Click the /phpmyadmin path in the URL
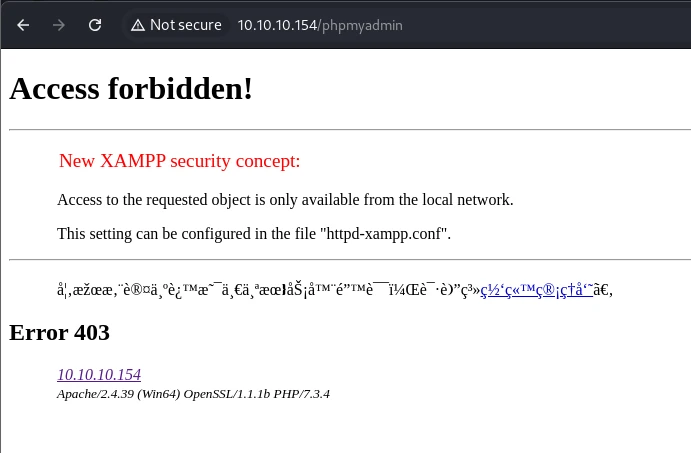The width and height of the screenshot is (691, 453). click(x=360, y=26)
